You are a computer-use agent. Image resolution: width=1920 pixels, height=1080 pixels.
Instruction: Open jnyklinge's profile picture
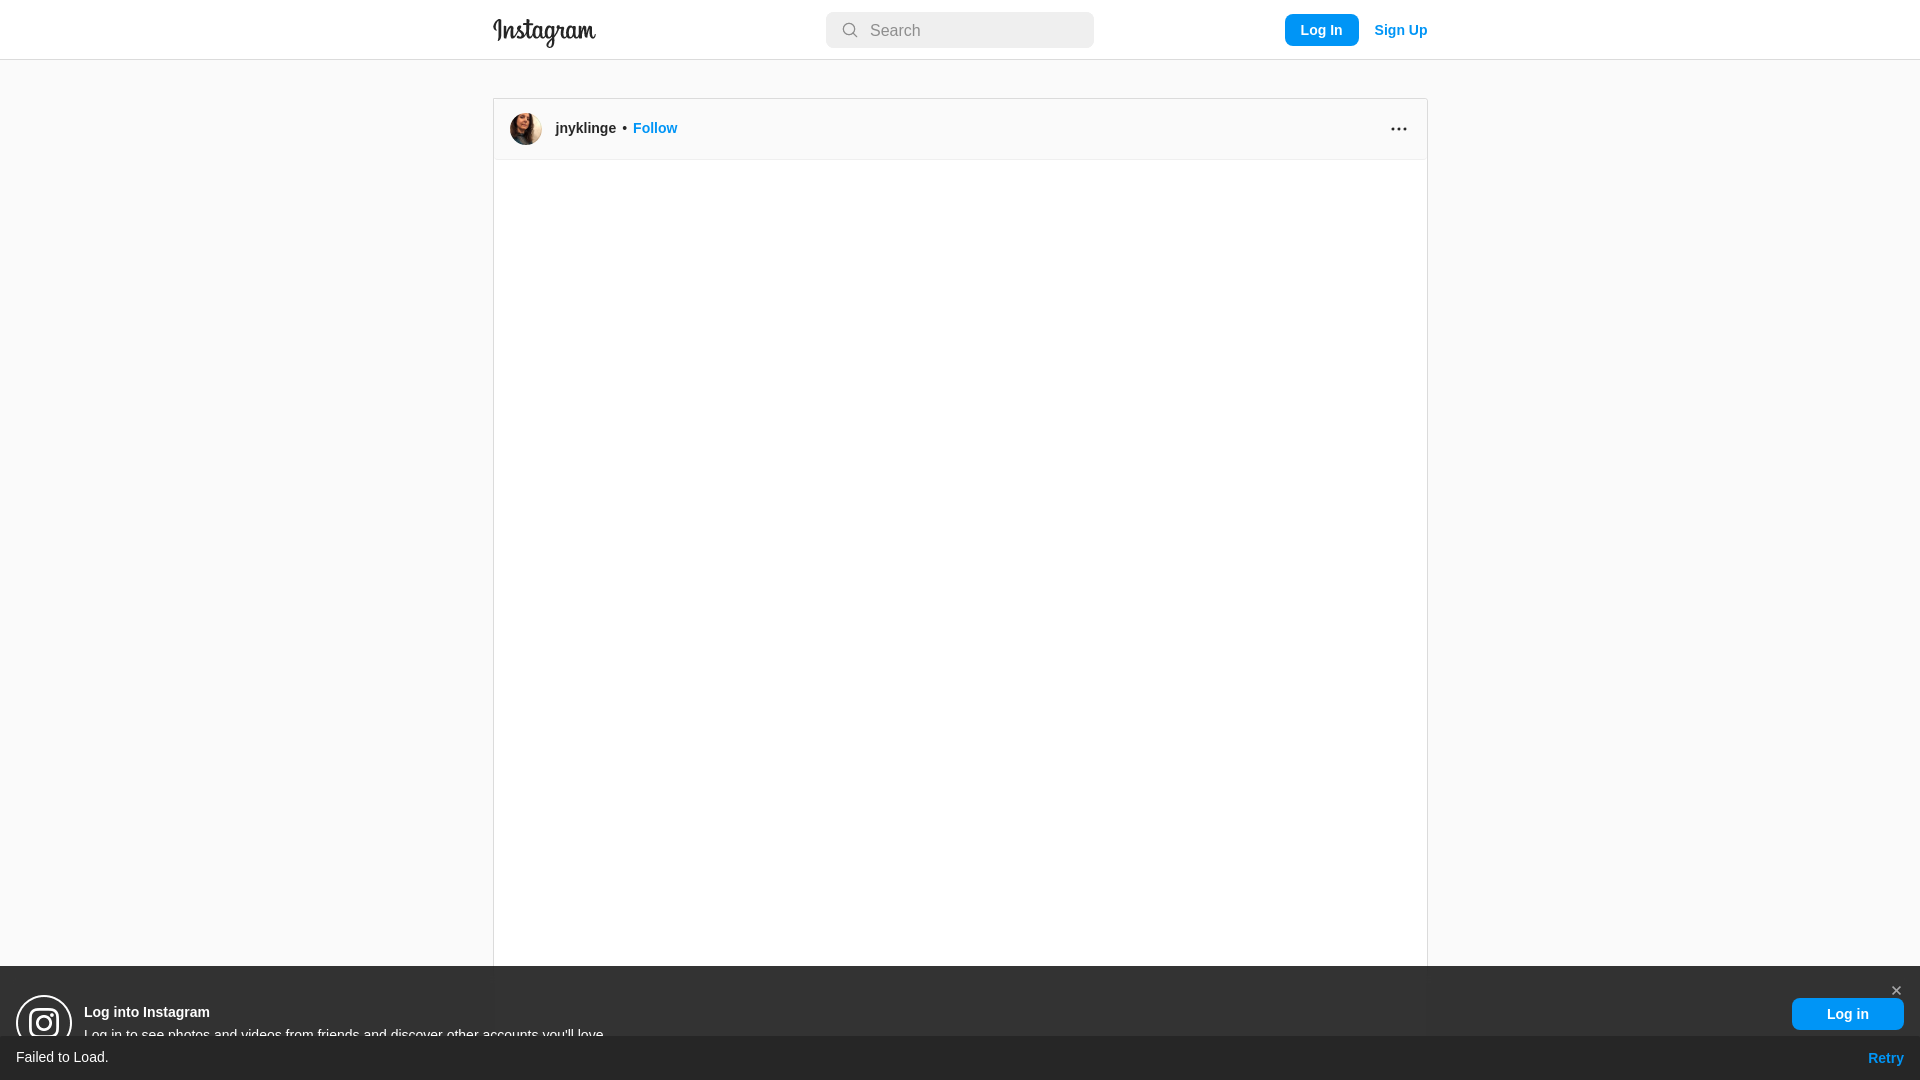[x=526, y=129]
